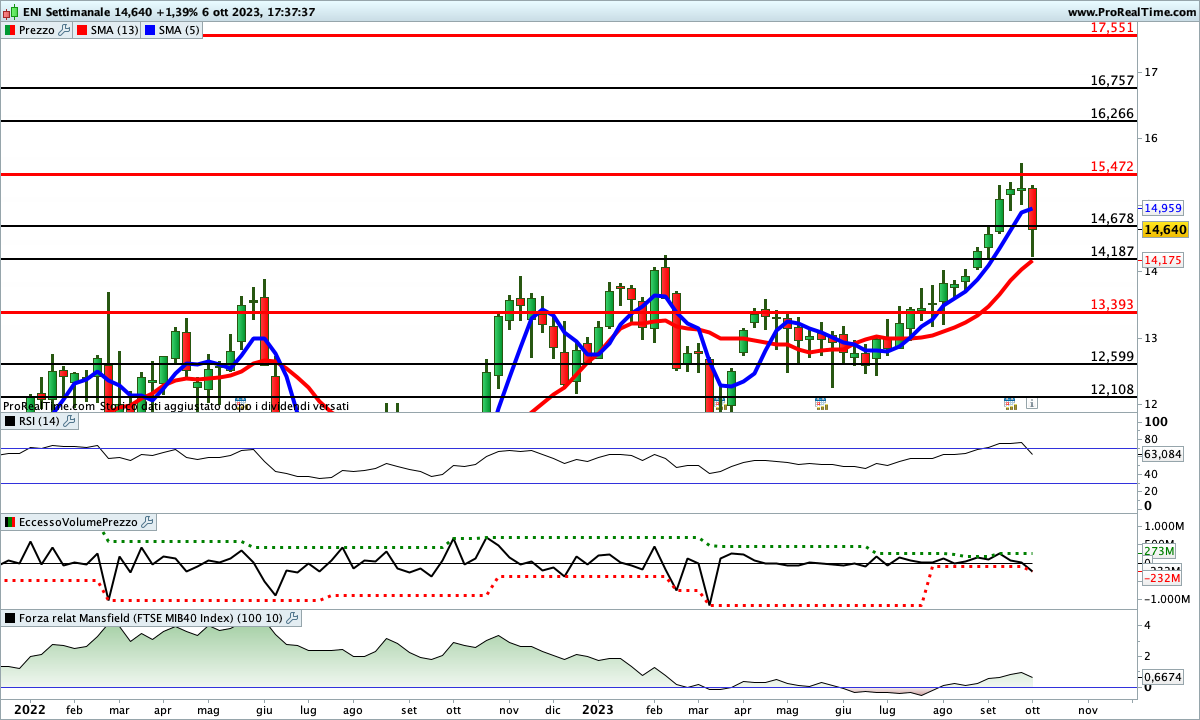Select the EccessoVolumePrezzo panel label
Screen dimensions: 1200x720
pyautogui.click(x=78, y=522)
